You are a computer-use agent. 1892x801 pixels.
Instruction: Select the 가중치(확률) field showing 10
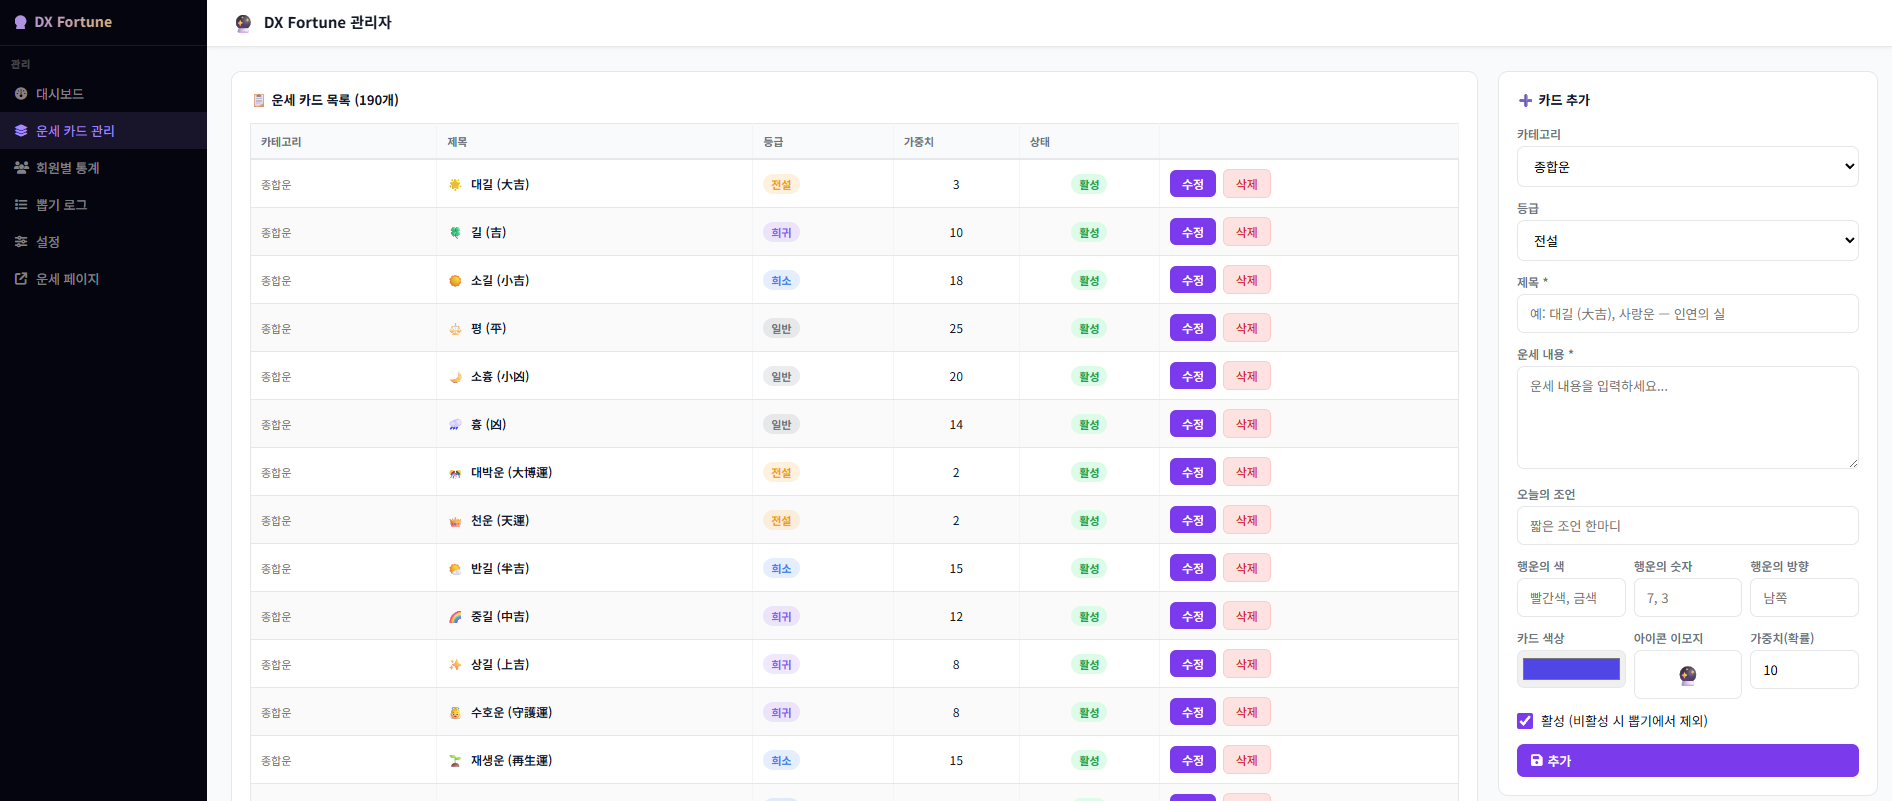[x=1804, y=670]
